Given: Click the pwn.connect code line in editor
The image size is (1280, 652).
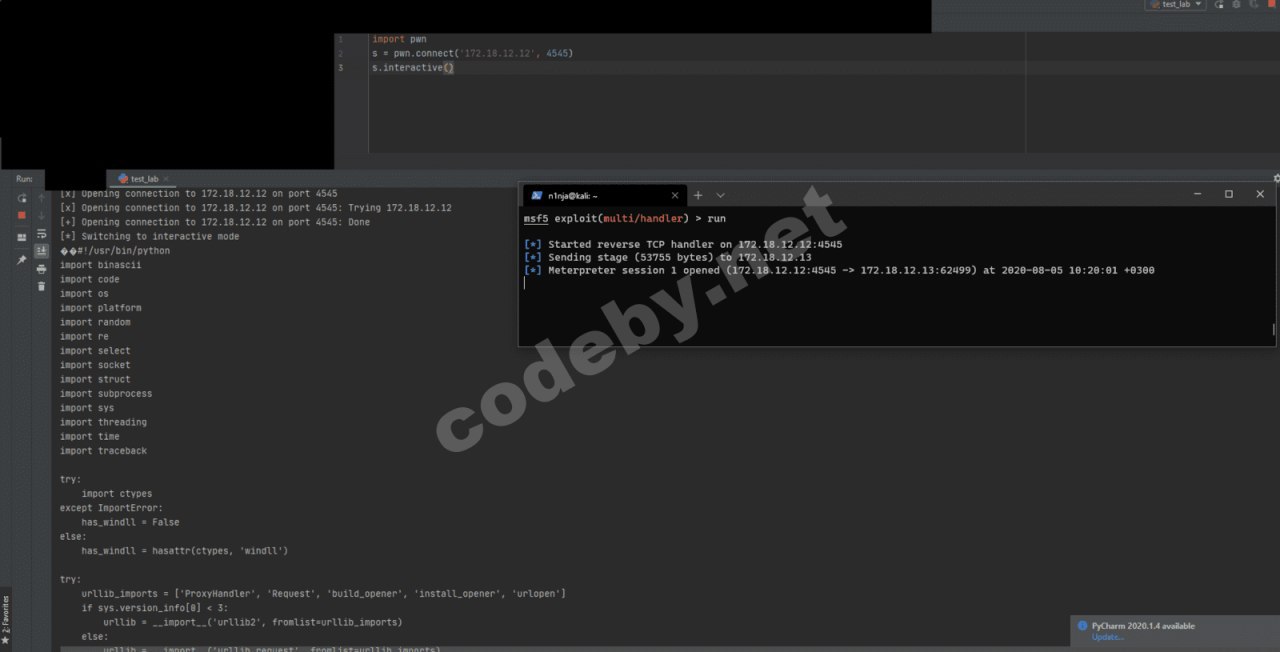Looking at the screenshot, I should tap(472, 53).
